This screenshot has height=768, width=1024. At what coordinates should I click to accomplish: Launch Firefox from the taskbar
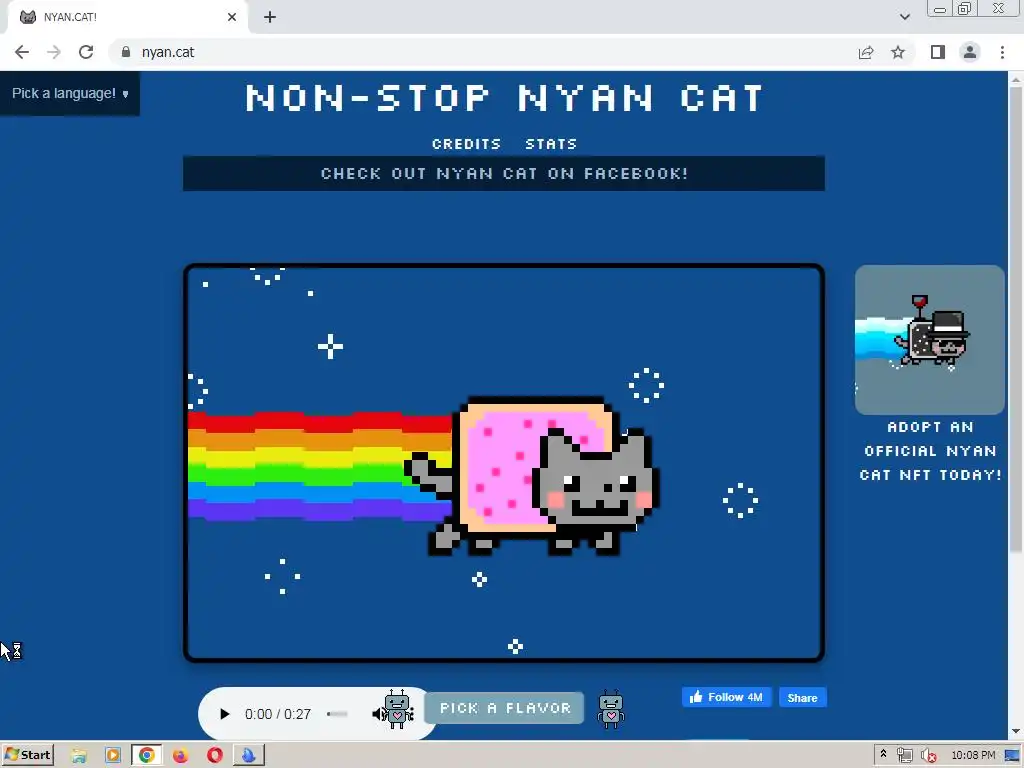[180, 756]
